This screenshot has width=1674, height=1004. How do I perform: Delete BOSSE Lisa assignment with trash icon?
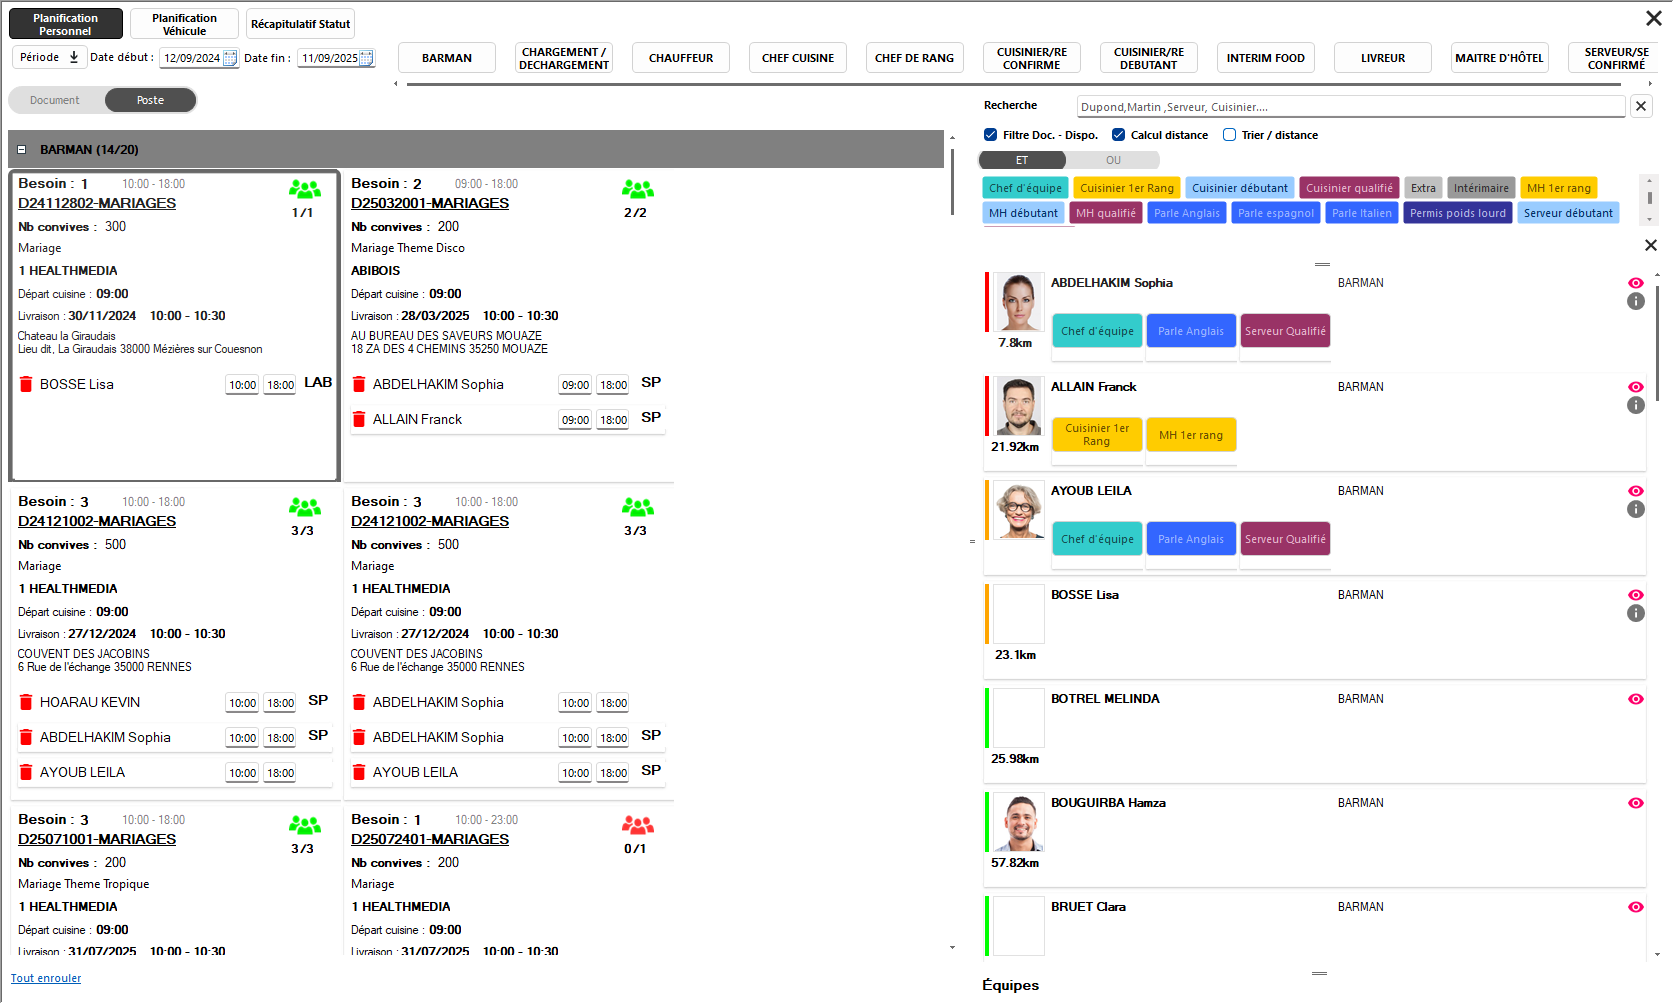point(26,384)
